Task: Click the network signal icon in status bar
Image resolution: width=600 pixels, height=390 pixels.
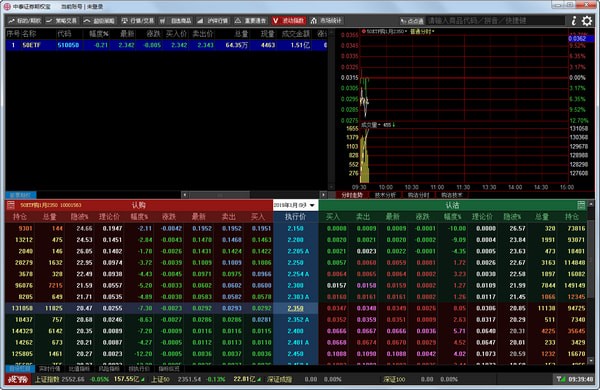Action: (561, 379)
